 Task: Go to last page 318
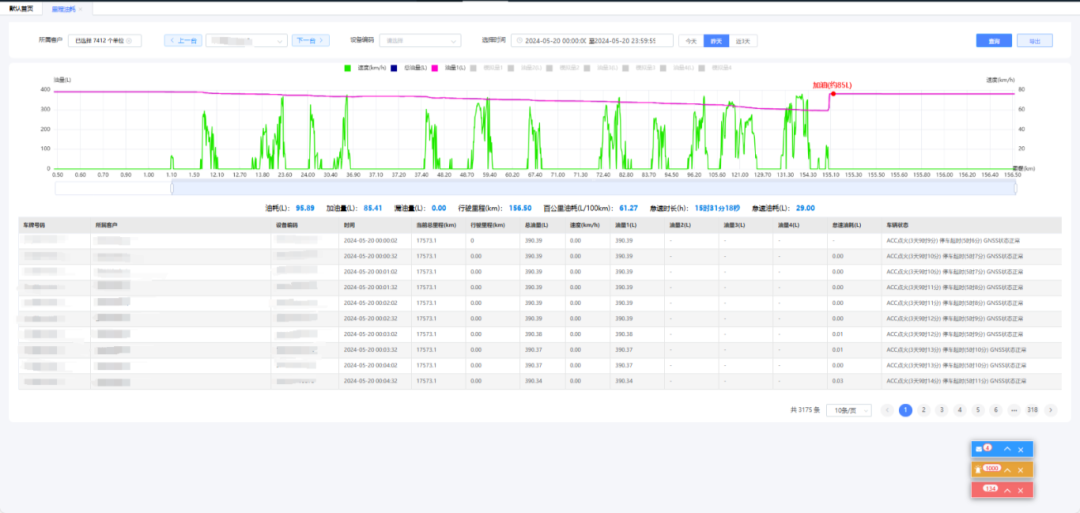[1032, 410]
